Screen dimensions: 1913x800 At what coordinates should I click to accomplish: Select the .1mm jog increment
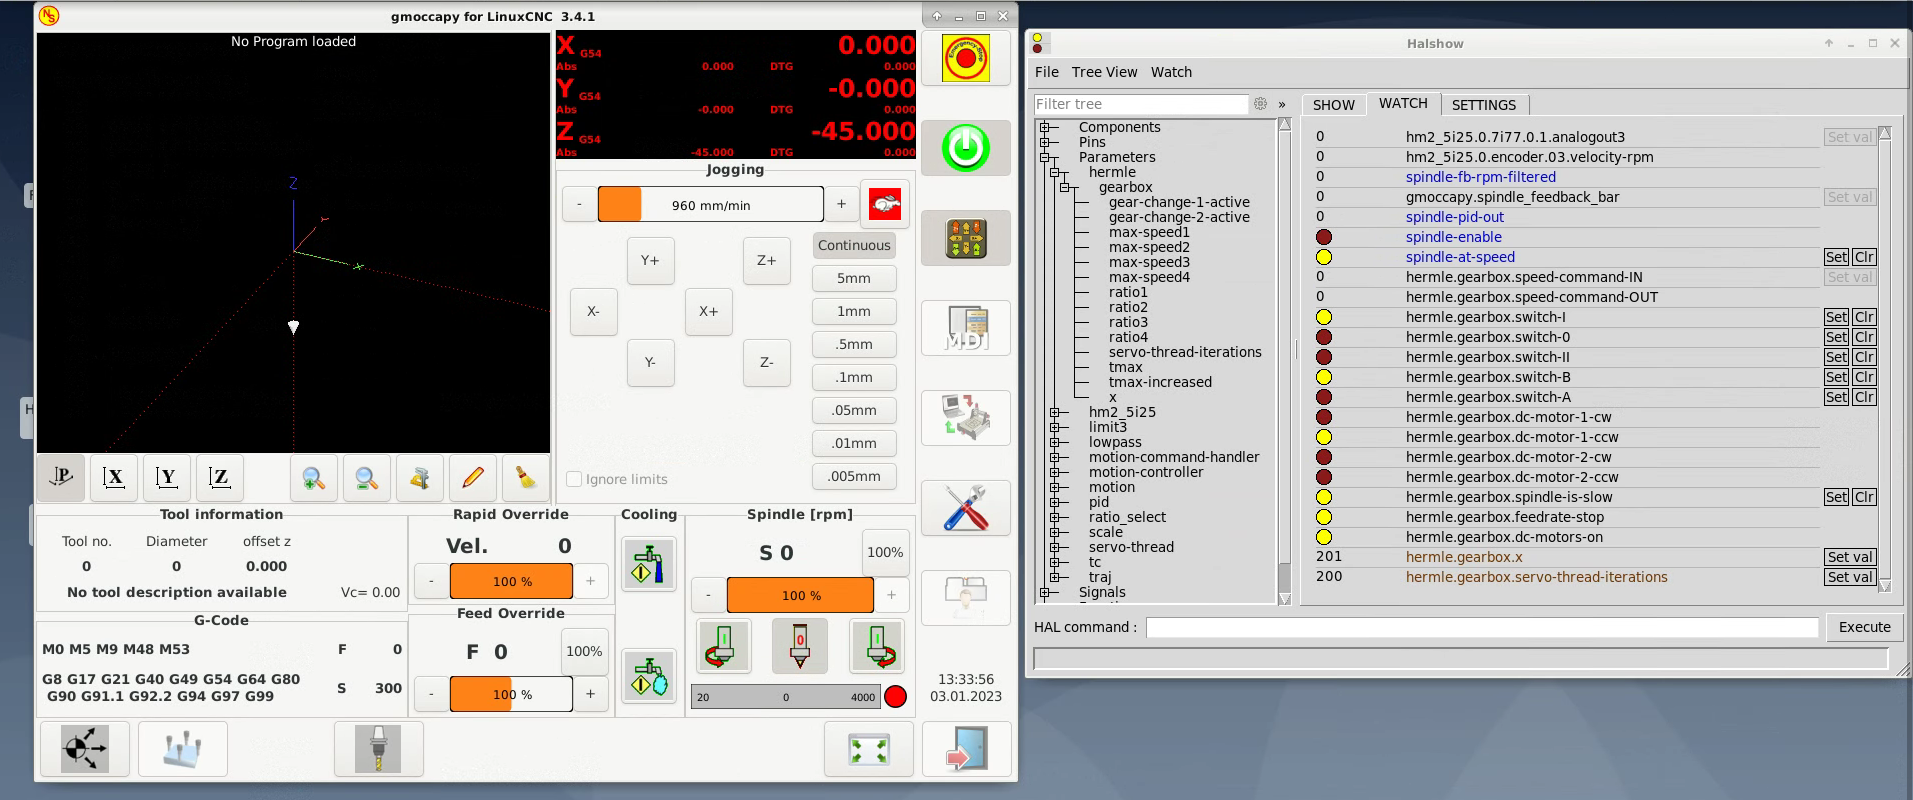[x=854, y=377]
